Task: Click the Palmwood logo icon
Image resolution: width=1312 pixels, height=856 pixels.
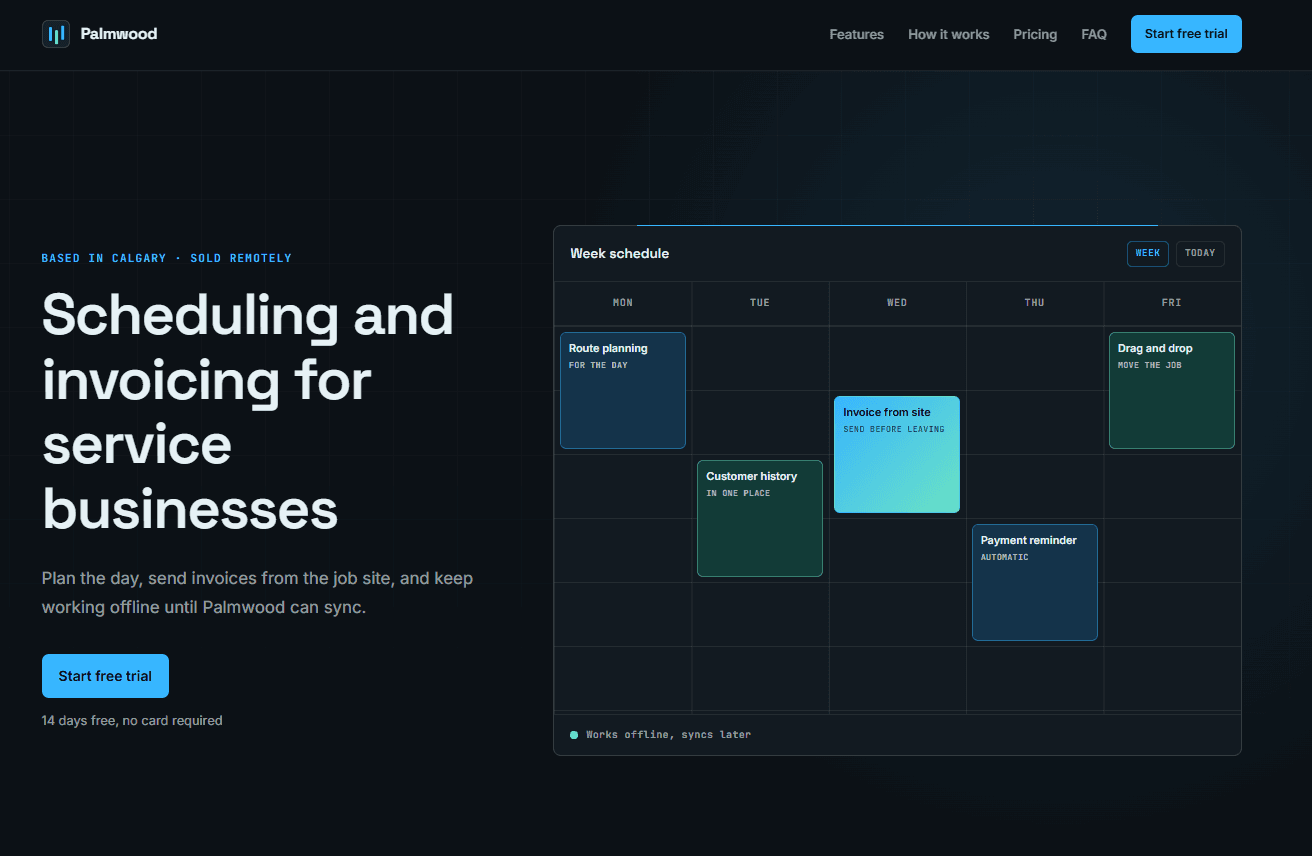Action: 56,34
